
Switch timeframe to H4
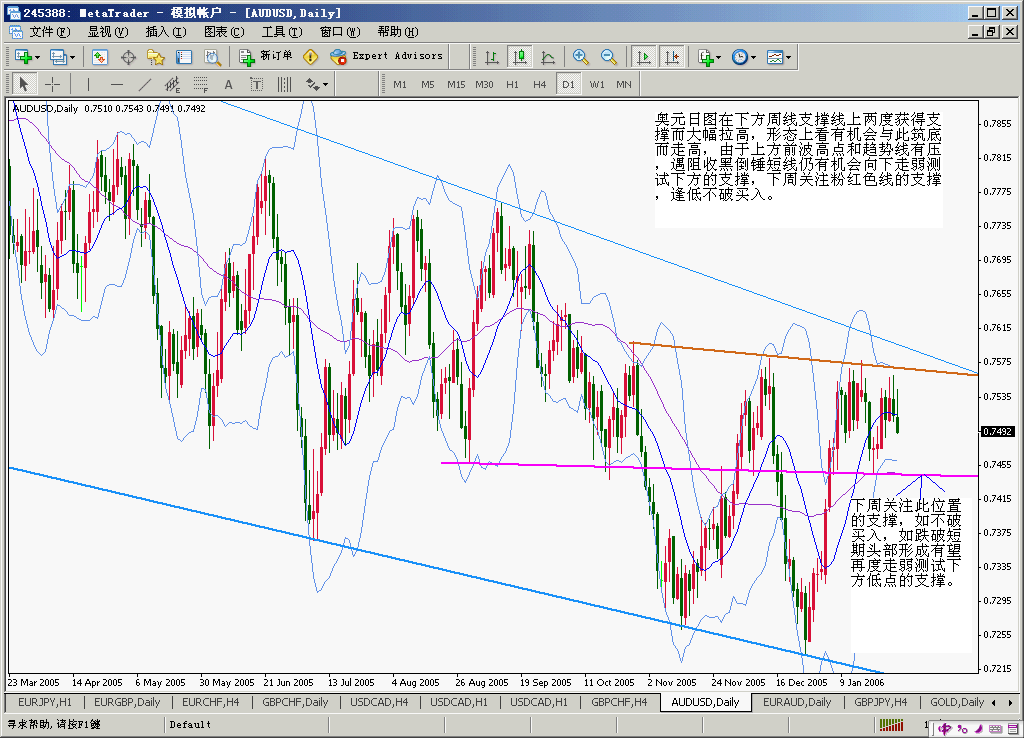point(539,84)
